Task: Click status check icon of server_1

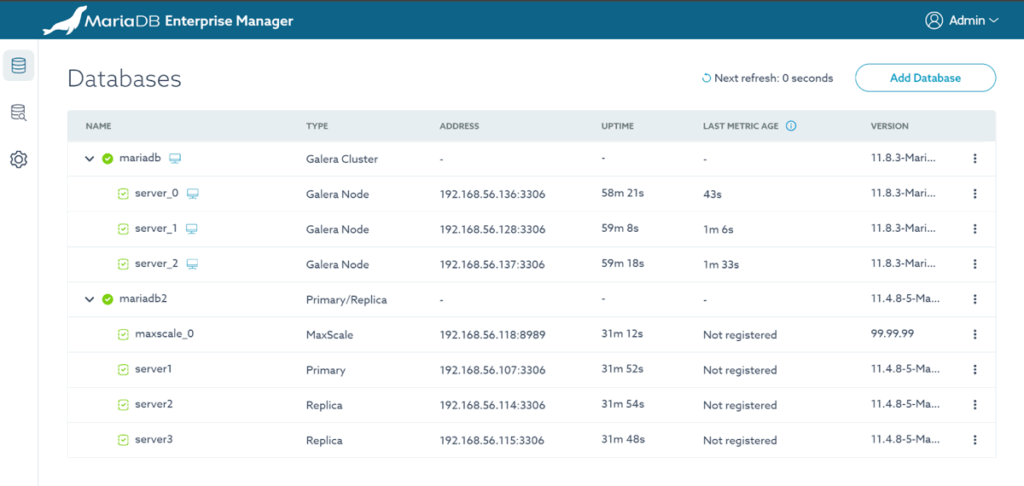Action: coord(123,229)
